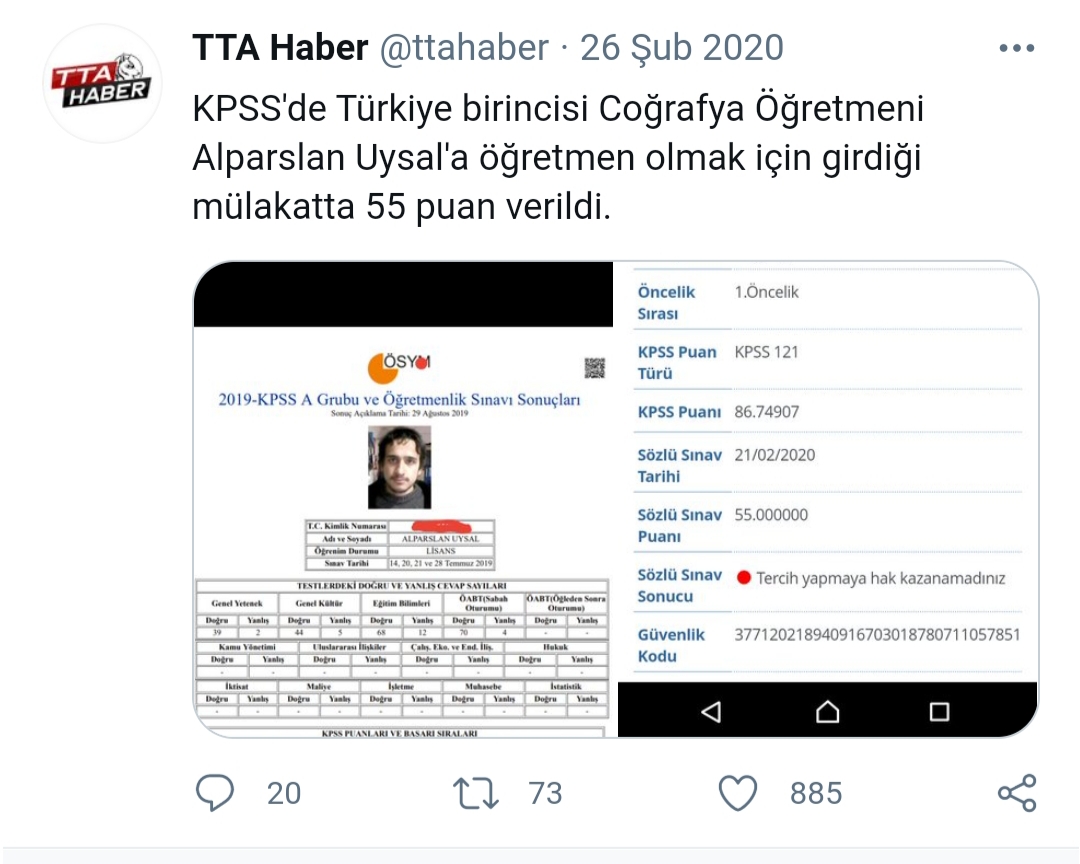The image size is (1080, 864).
Task: Open the @ttahaber handle link
Action: (464, 48)
